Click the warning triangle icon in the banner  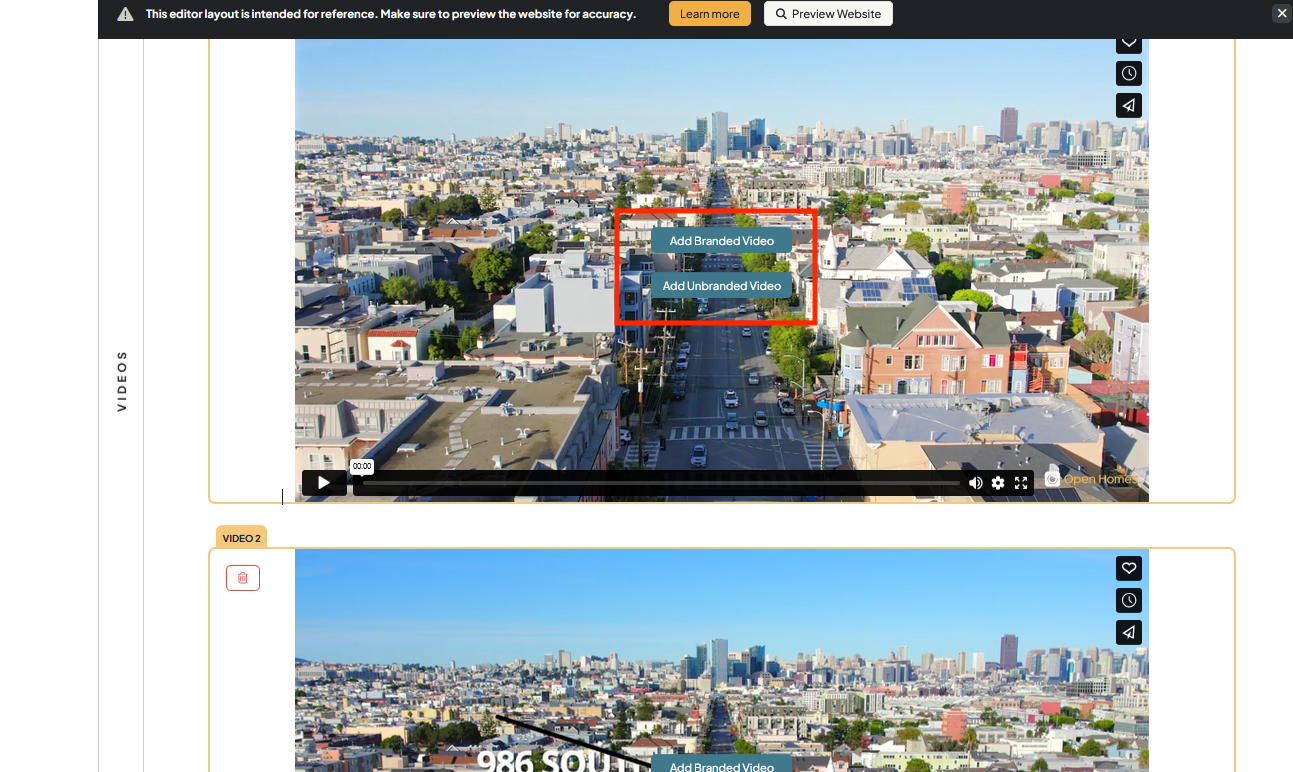pos(125,14)
